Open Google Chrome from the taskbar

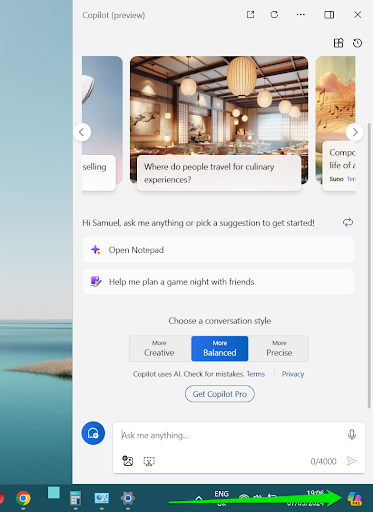pyautogui.click(x=23, y=499)
